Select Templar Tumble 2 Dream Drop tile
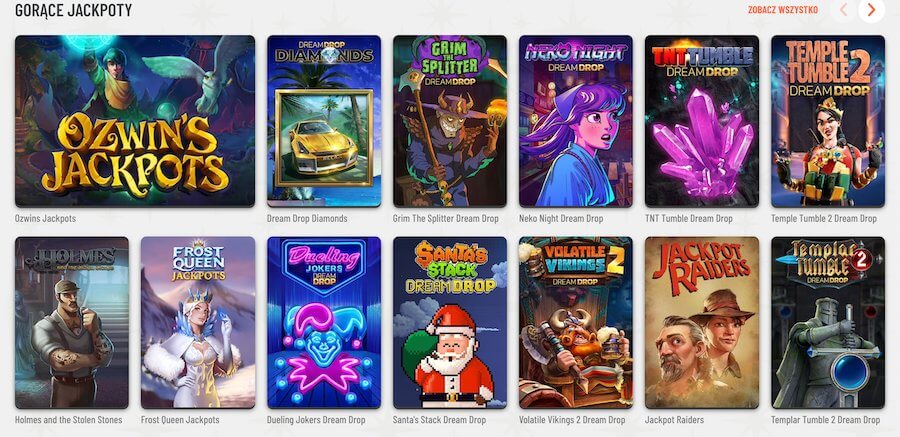Viewport: 900px width, 437px height. [828, 323]
